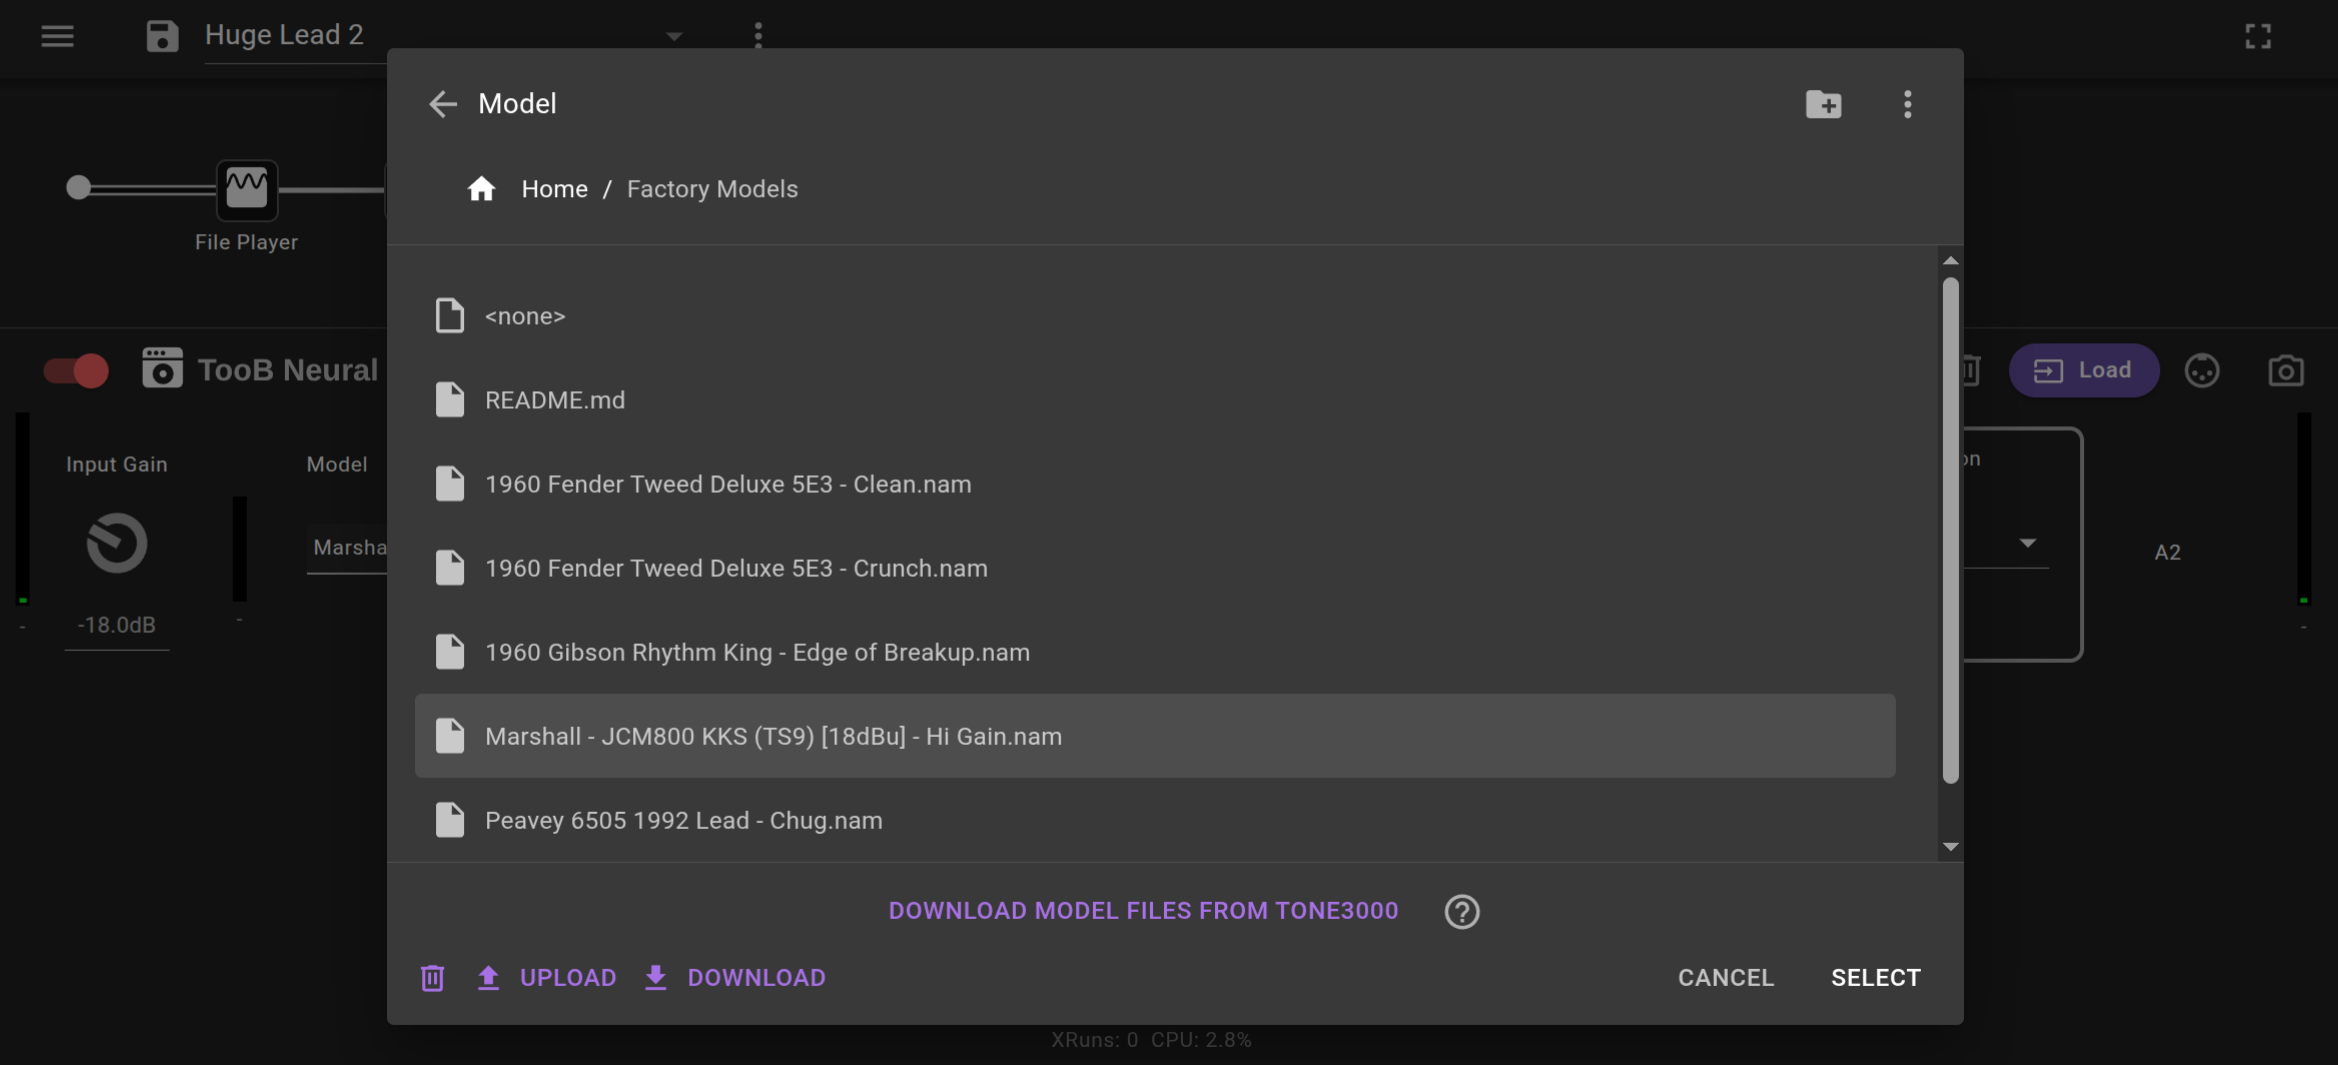
Task: Open the Model dialog more-options menu
Action: coord(1907,104)
